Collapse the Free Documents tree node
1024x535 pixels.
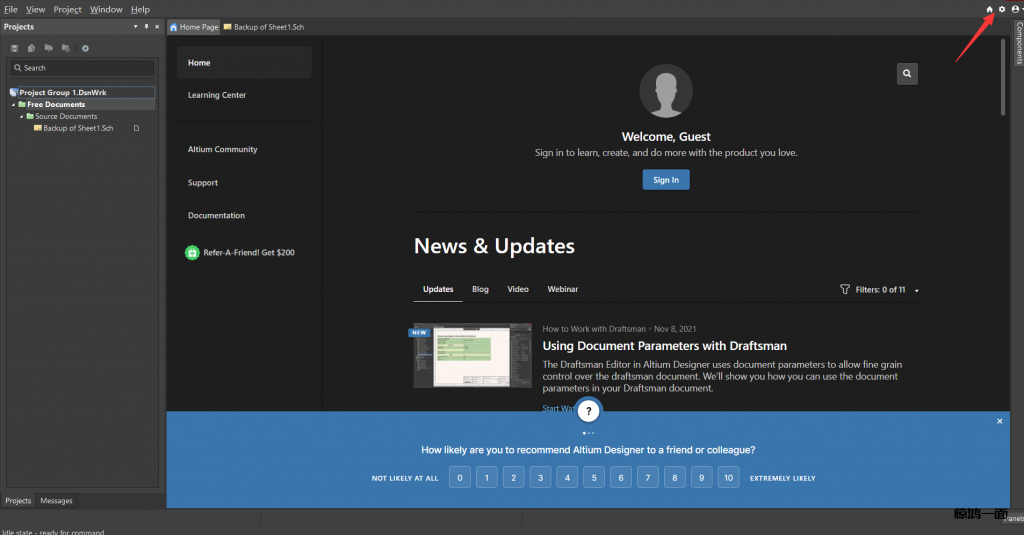click(x=13, y=104)
